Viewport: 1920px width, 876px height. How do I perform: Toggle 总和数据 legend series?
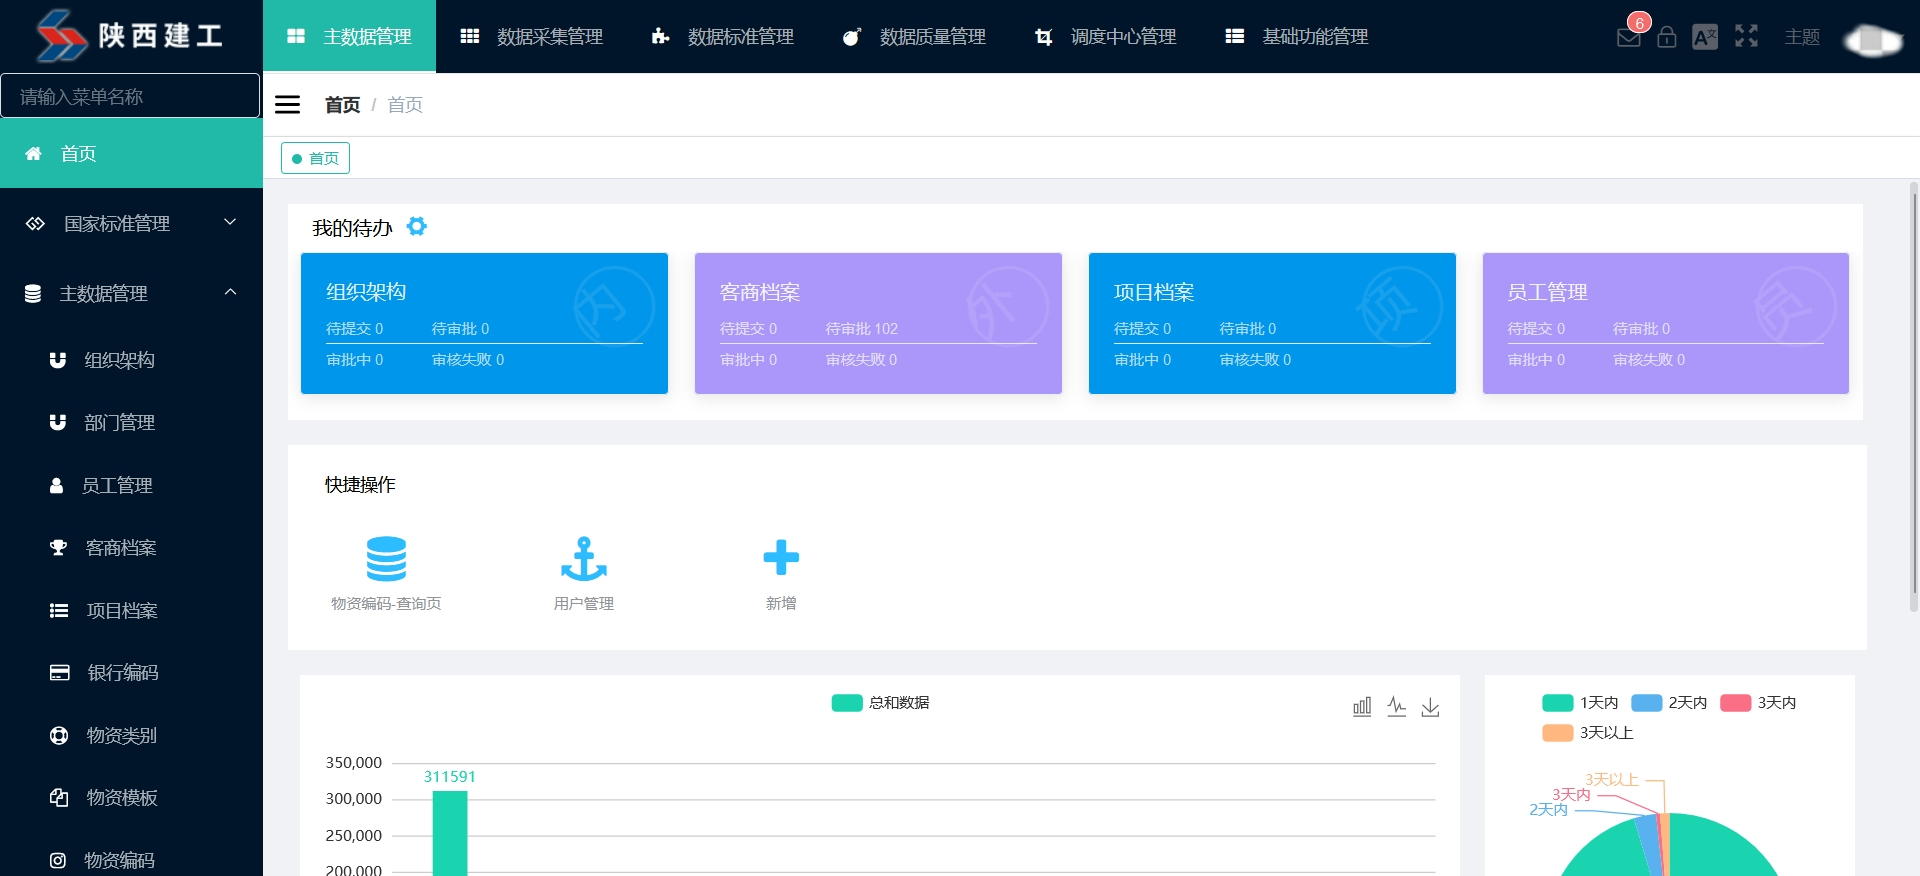point(880,703)
